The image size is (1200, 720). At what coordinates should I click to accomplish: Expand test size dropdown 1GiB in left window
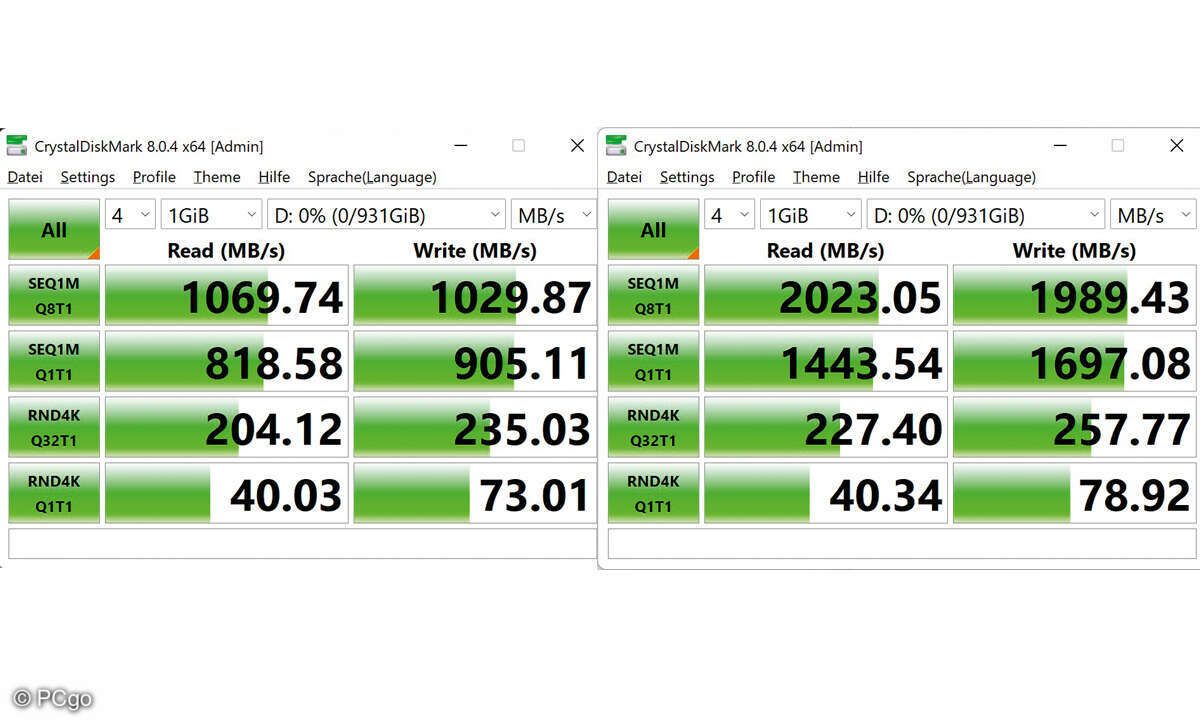pyautogui.click(x=211, y=215)
